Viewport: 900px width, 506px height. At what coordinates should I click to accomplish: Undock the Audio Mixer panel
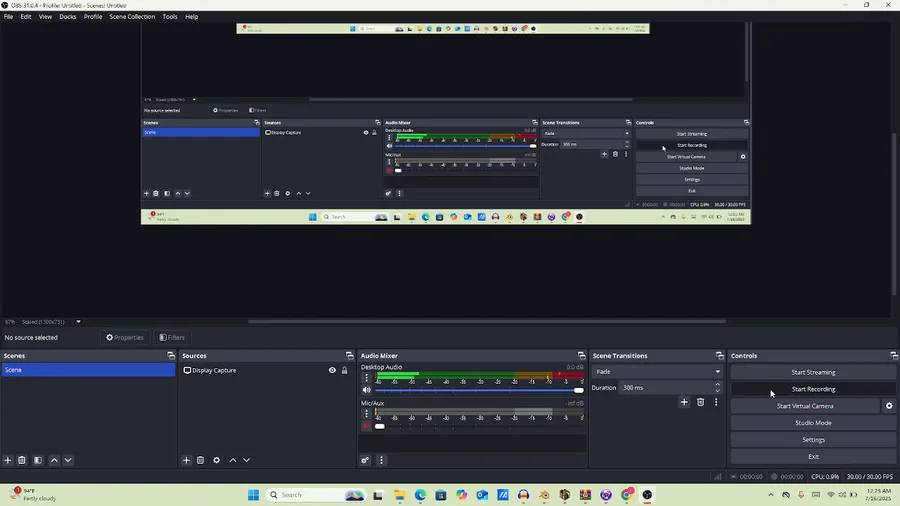[x=581, y=356]
